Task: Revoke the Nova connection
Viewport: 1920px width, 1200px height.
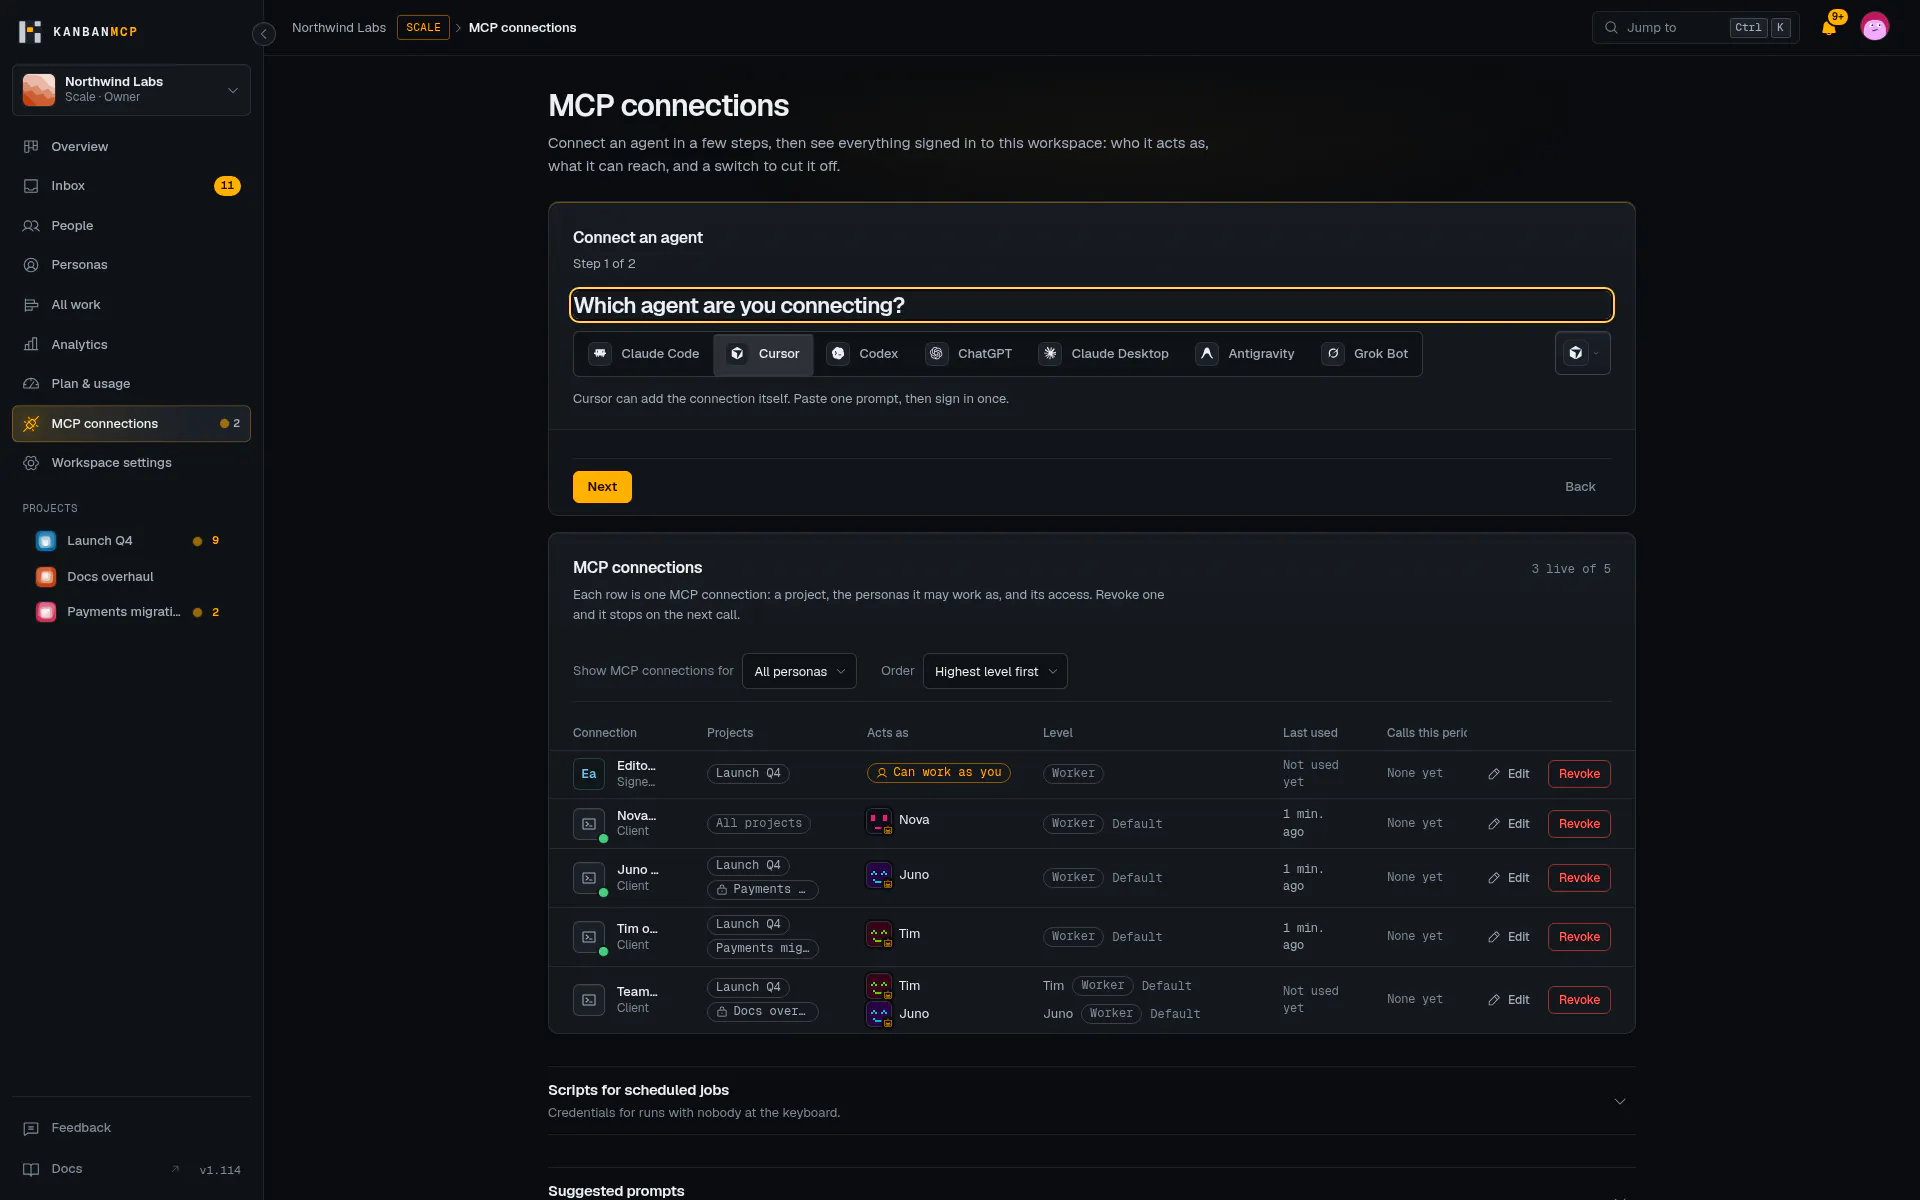Action: pyautogui.click(x=1579, y=824)
